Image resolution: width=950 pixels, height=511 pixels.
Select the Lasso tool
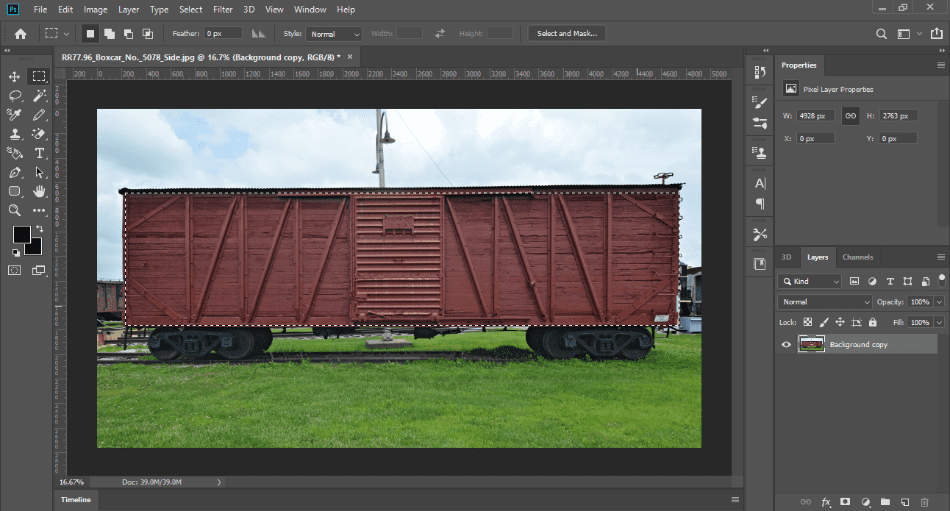tap(15, 96)
